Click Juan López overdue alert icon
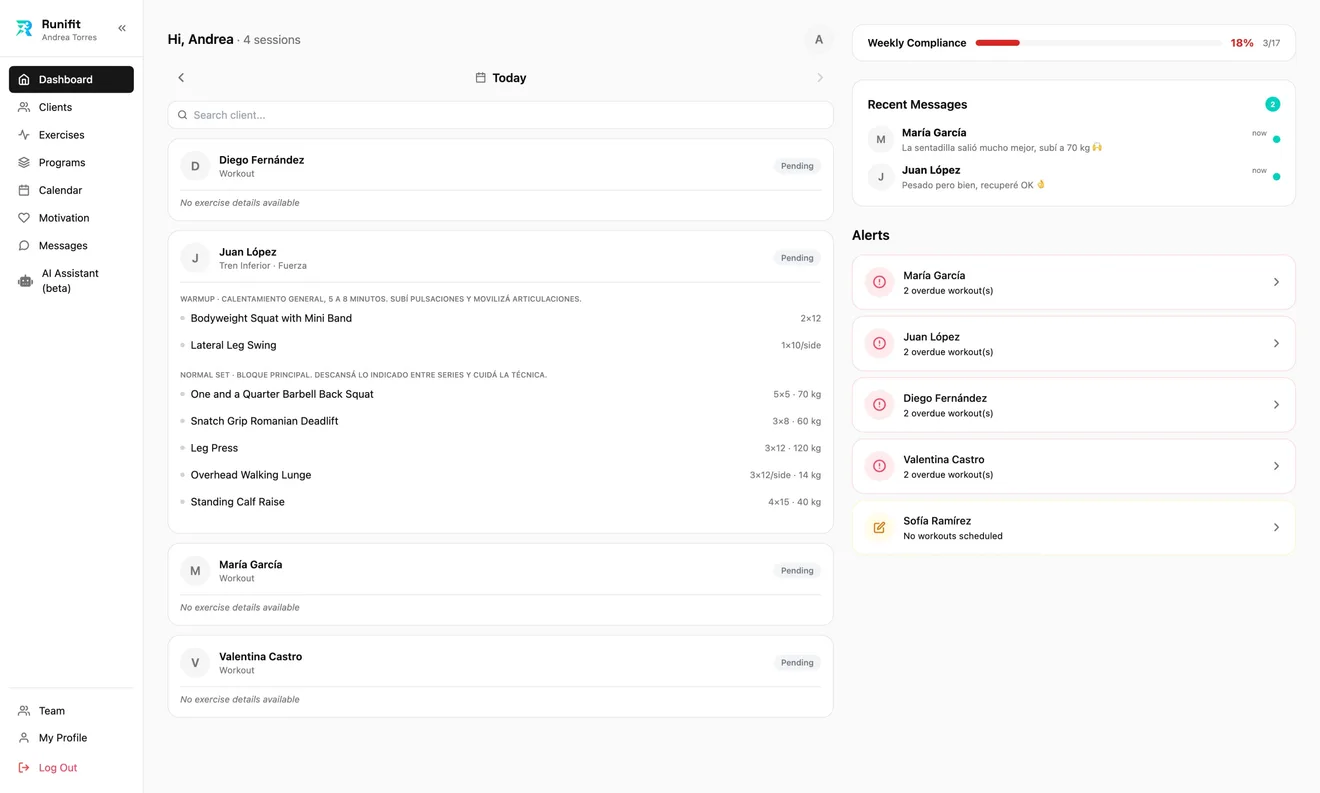The width and height of the screenshot is (1320, 793). coord(879,343)
